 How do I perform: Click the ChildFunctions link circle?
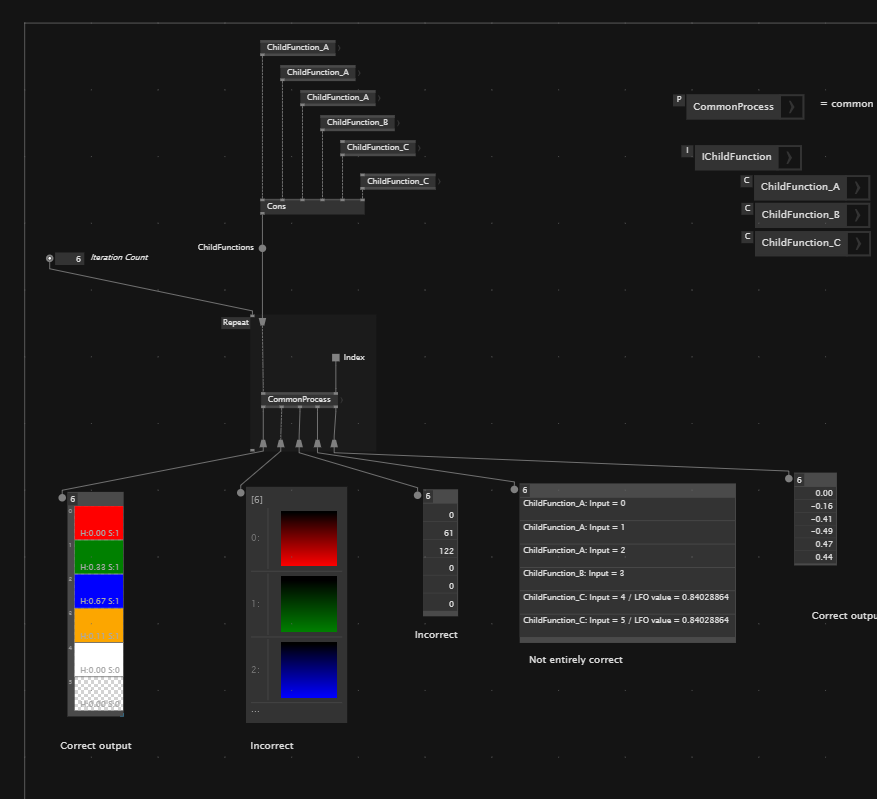point(263,247)
